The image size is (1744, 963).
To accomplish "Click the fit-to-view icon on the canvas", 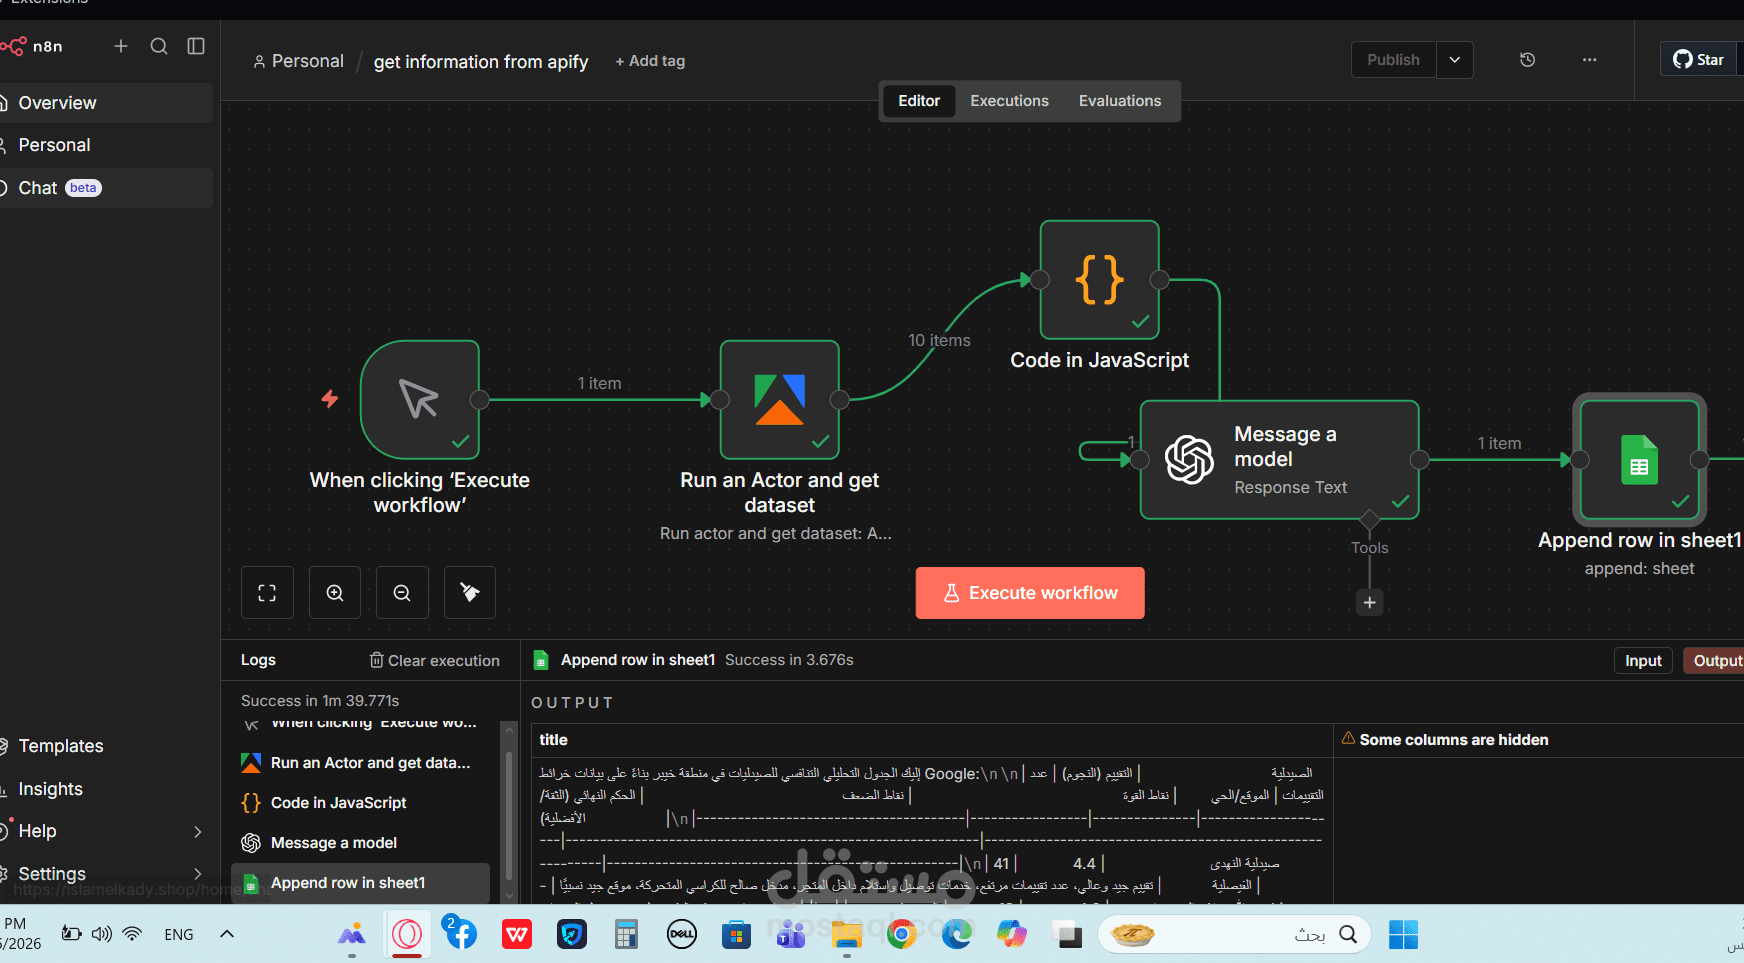I will pyautogui.click(x=267, y=592).
